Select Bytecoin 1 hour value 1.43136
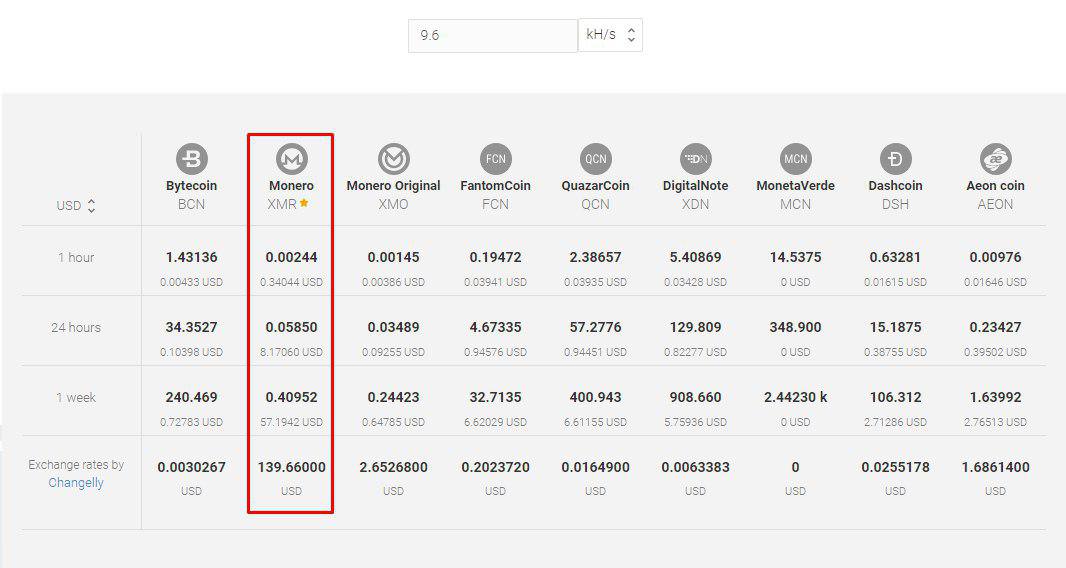This screenshot has width=1066, height=568. (192, 258)
